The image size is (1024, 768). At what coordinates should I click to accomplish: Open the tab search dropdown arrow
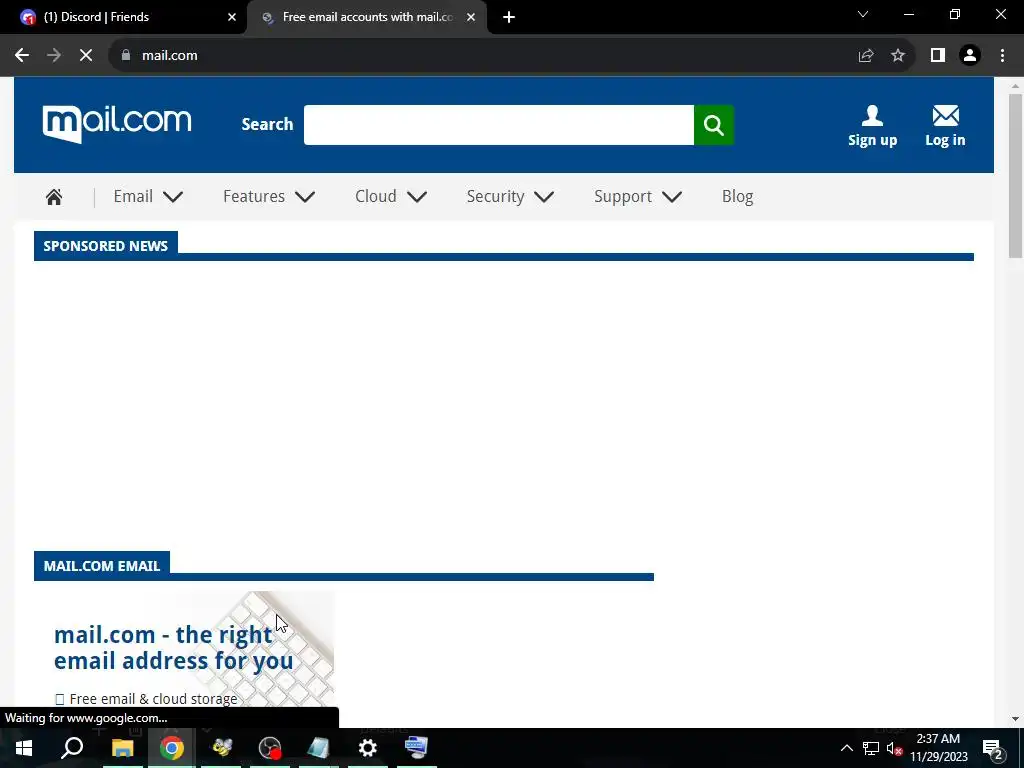coord(863,14)
